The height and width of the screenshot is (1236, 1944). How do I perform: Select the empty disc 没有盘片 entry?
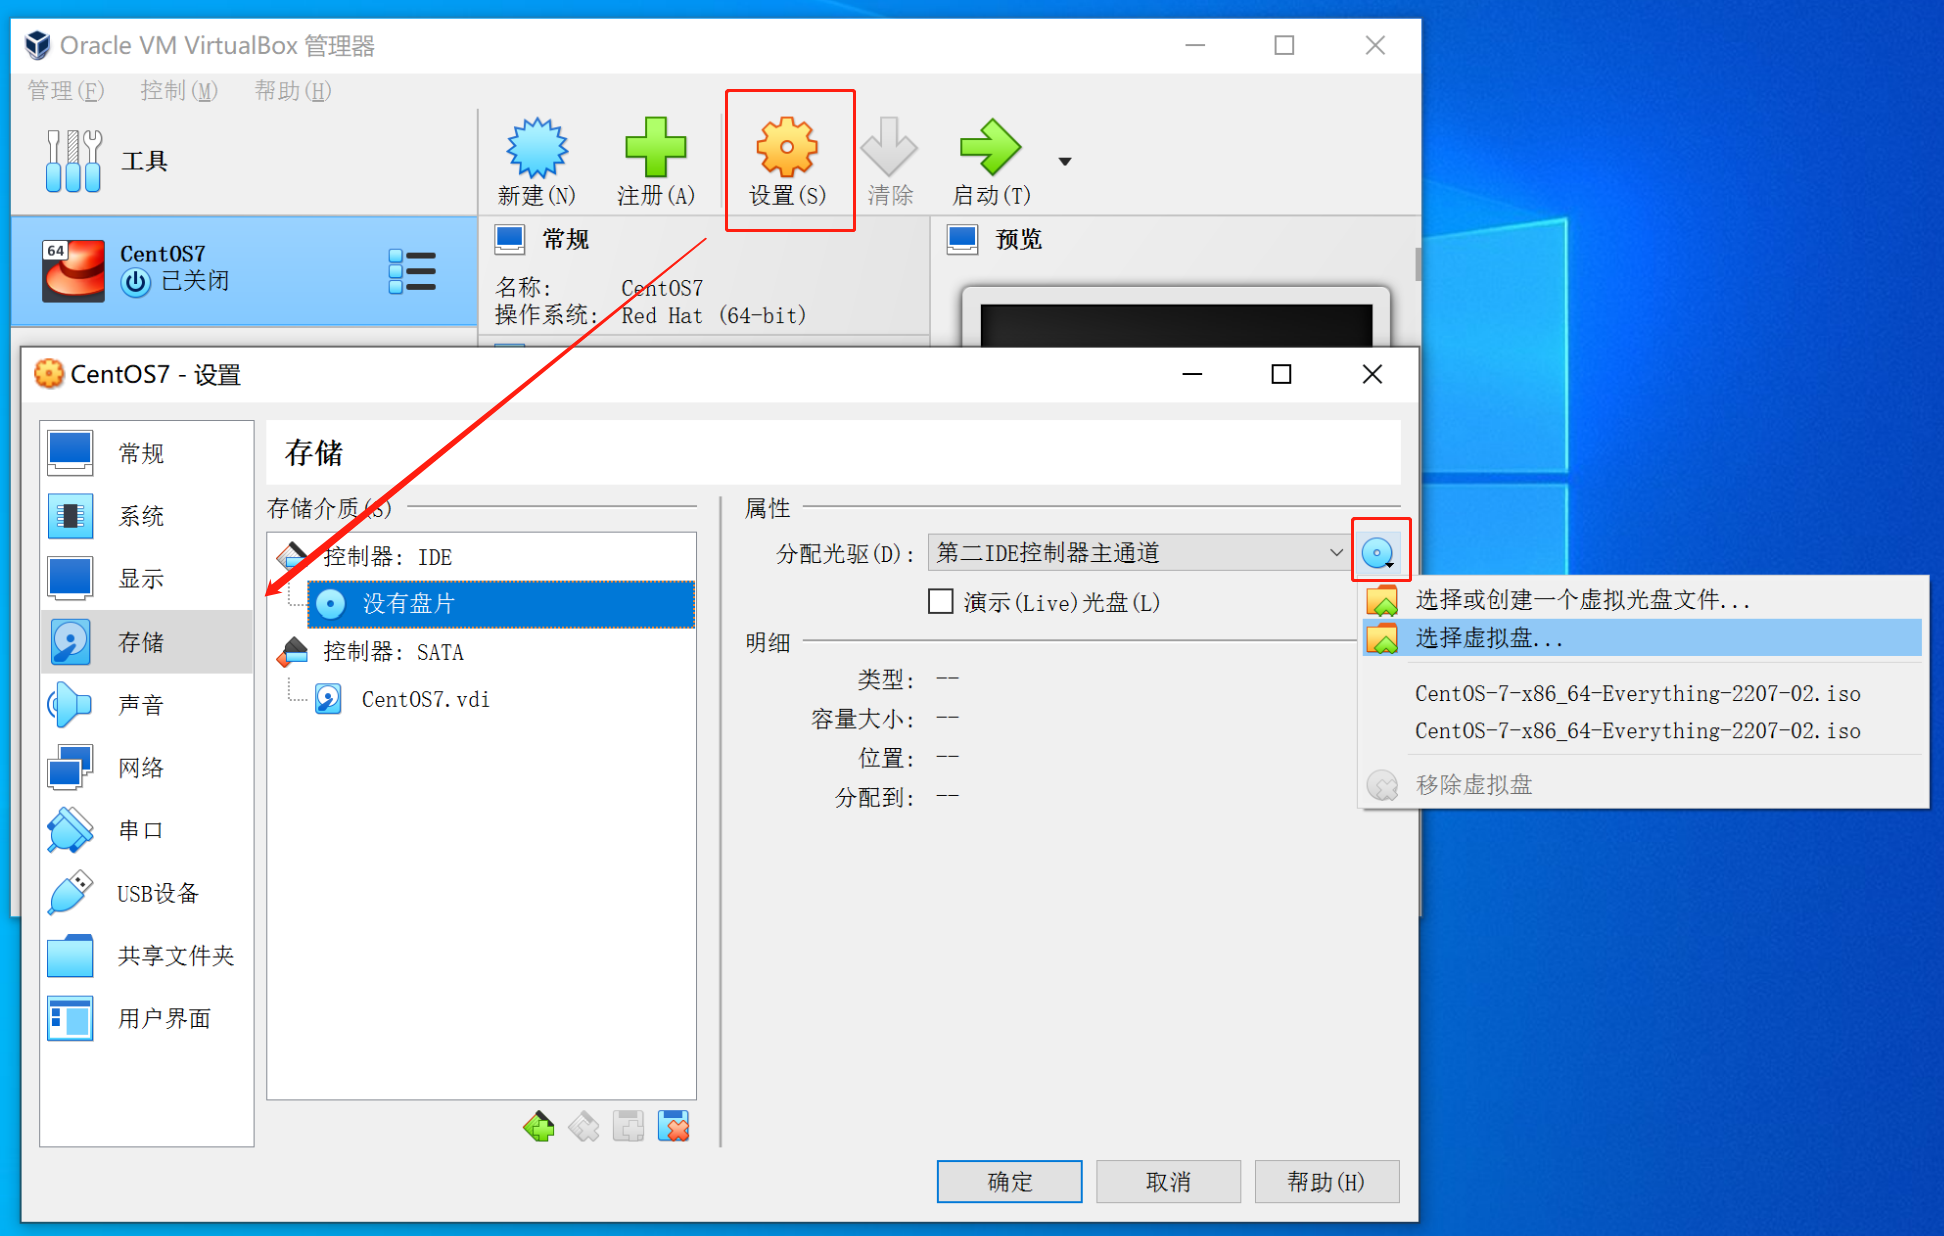501,604
